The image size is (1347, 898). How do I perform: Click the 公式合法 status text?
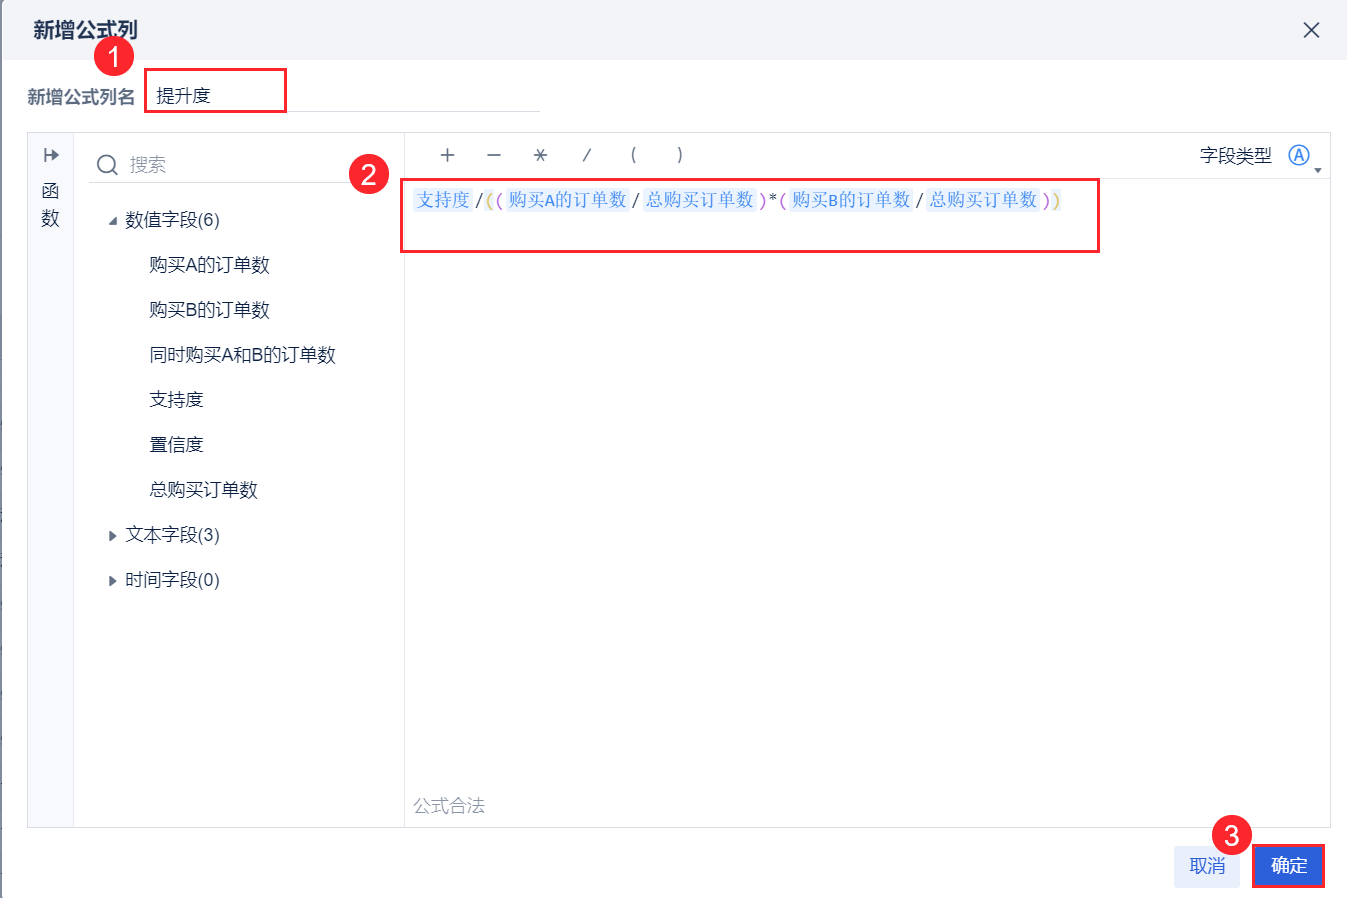click(449, 806)
